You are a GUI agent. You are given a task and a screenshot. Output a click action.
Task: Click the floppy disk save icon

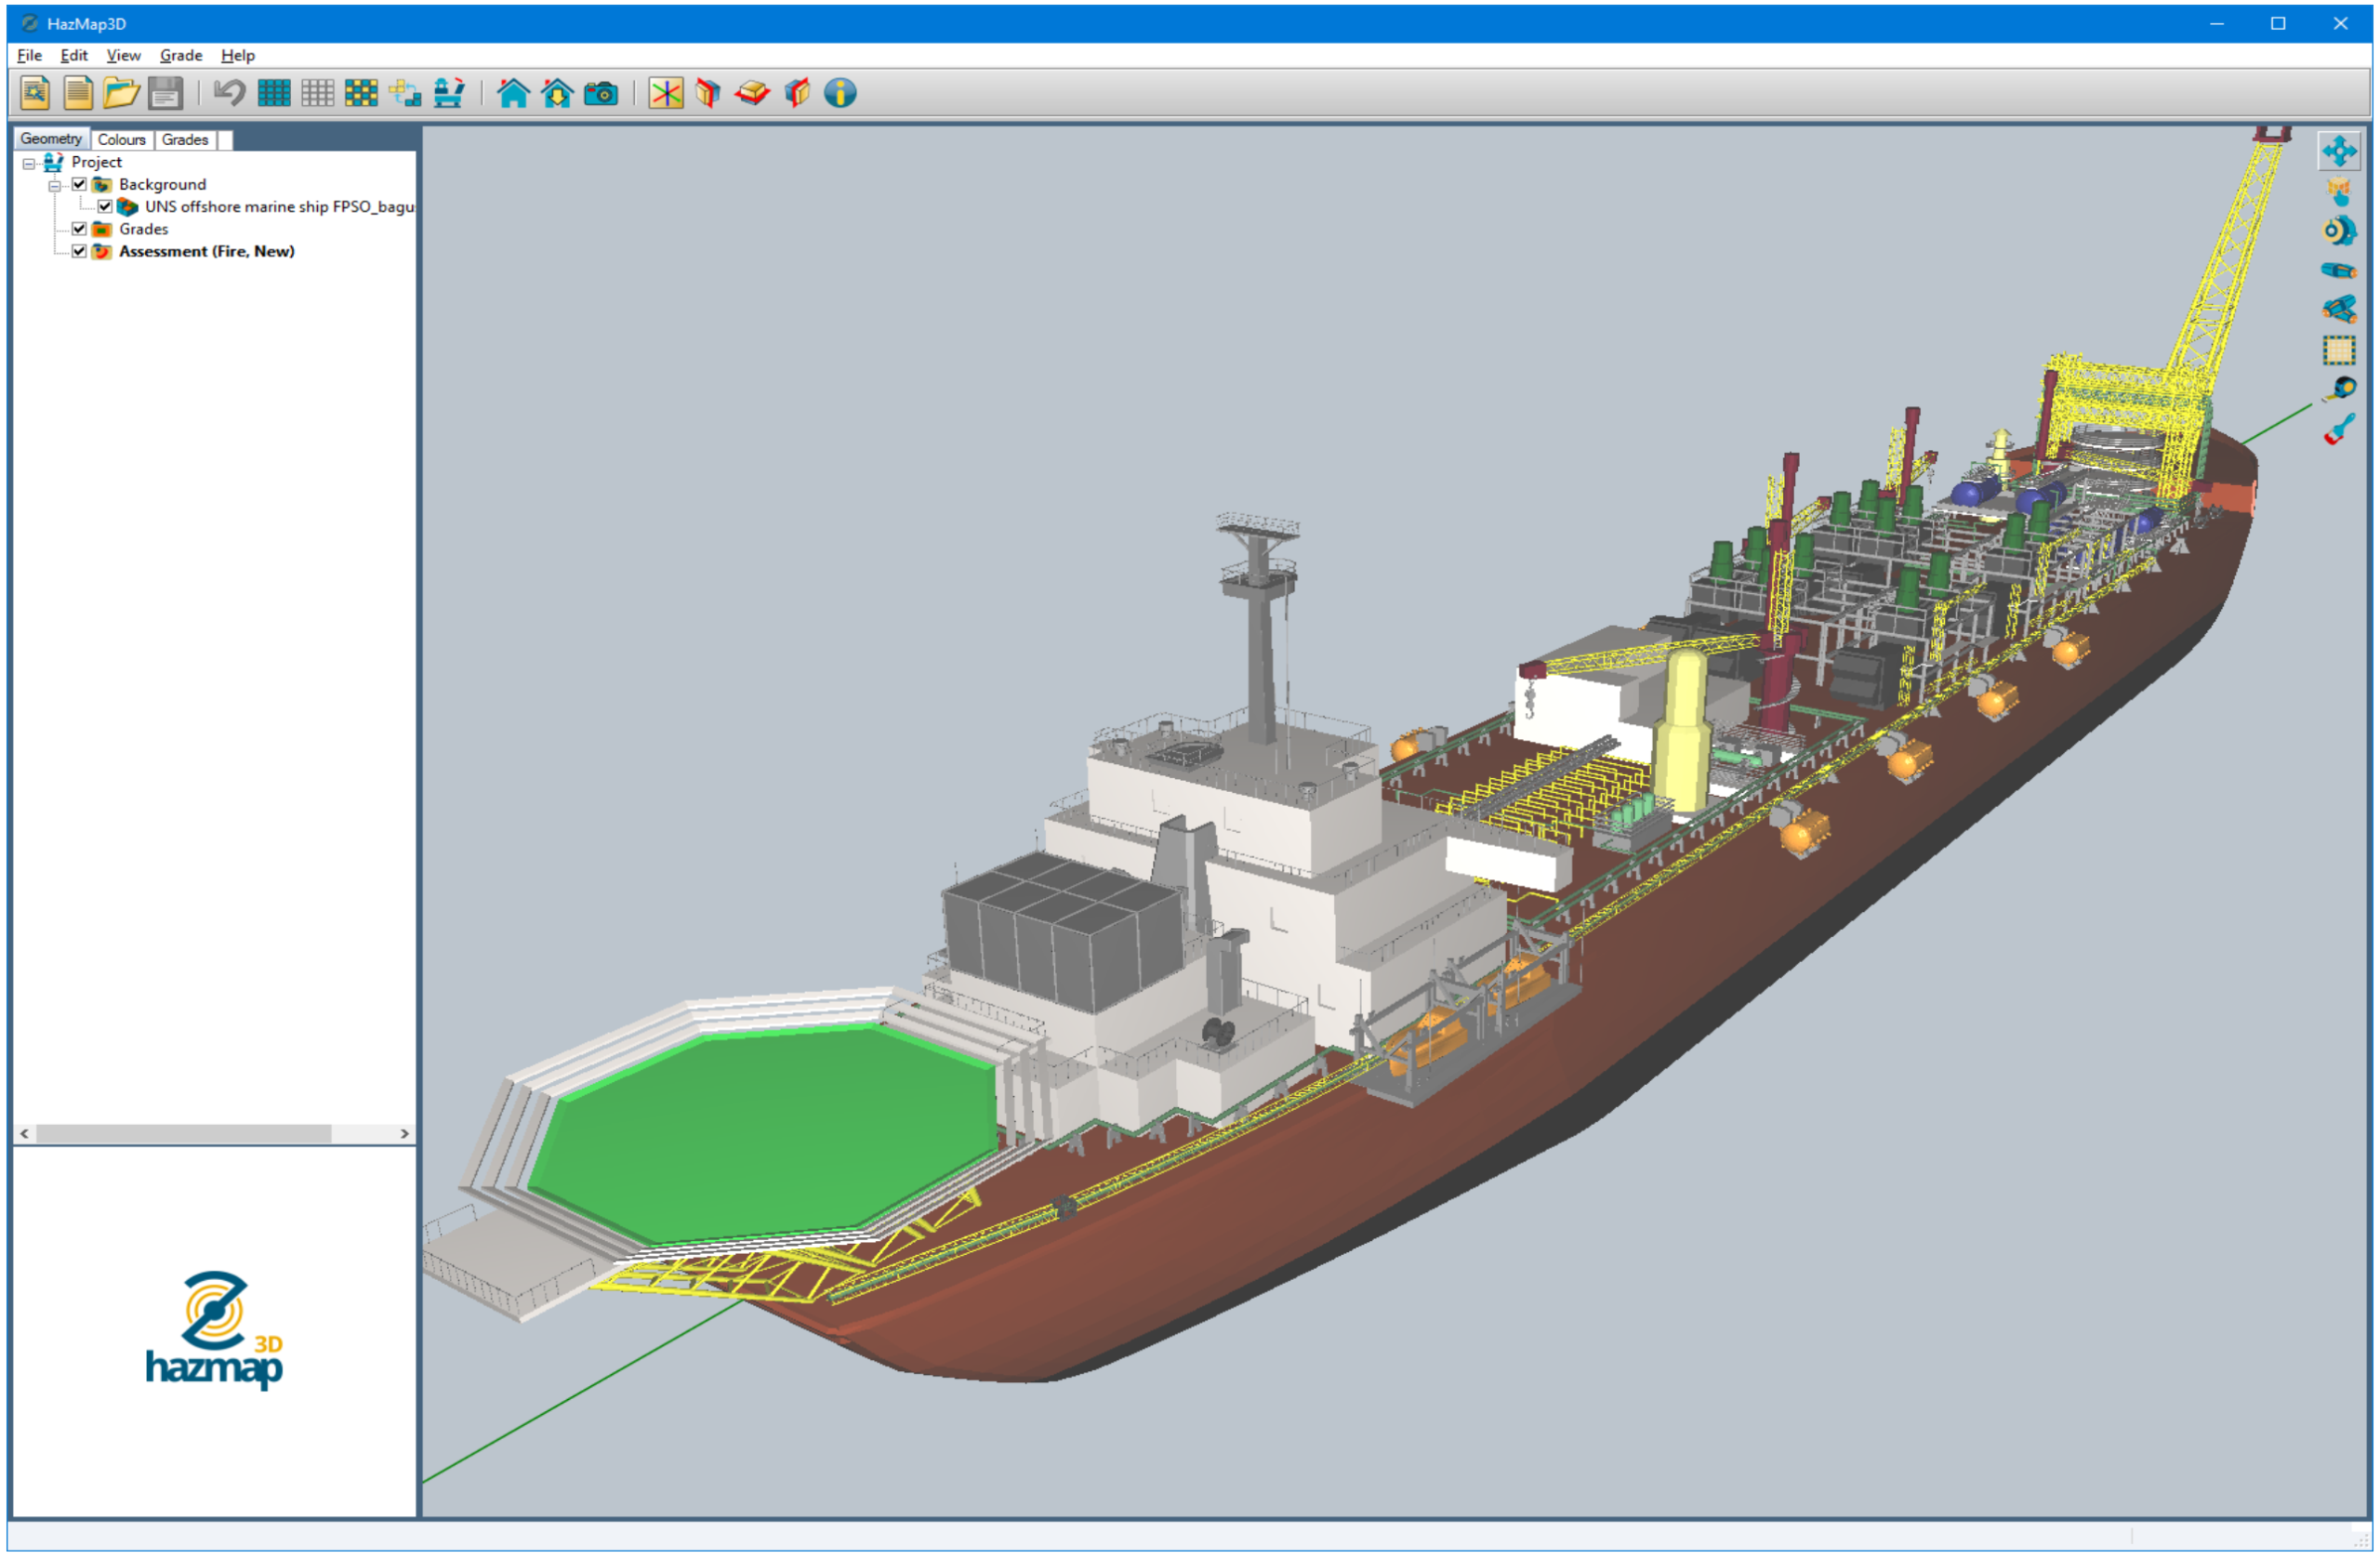(165, 93)
